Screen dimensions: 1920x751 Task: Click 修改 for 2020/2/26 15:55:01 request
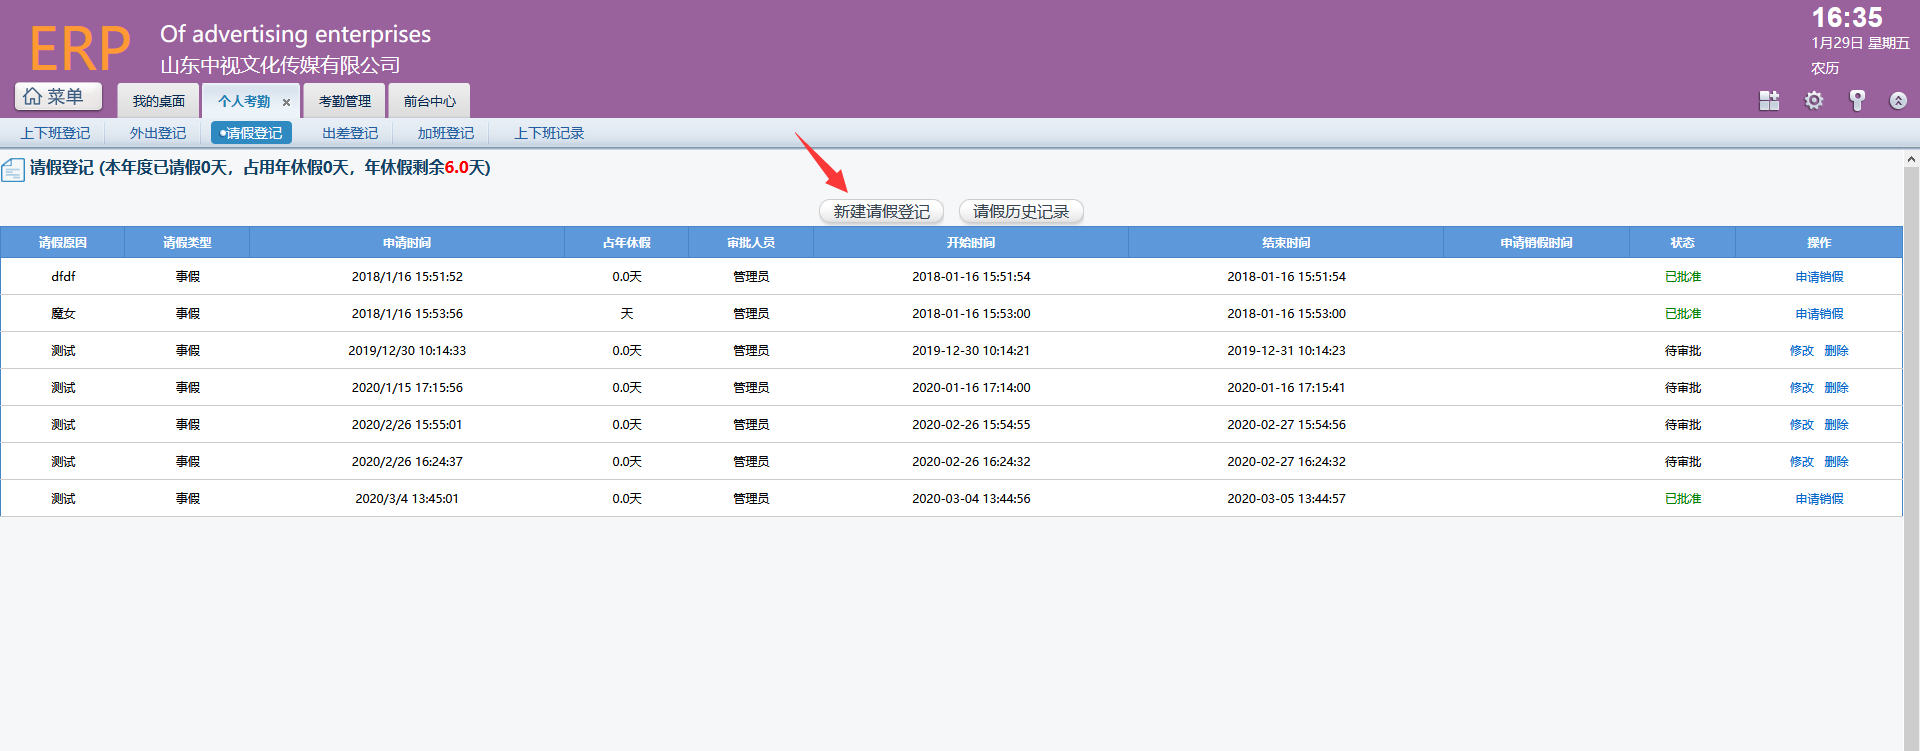[x=1802, y=425]
